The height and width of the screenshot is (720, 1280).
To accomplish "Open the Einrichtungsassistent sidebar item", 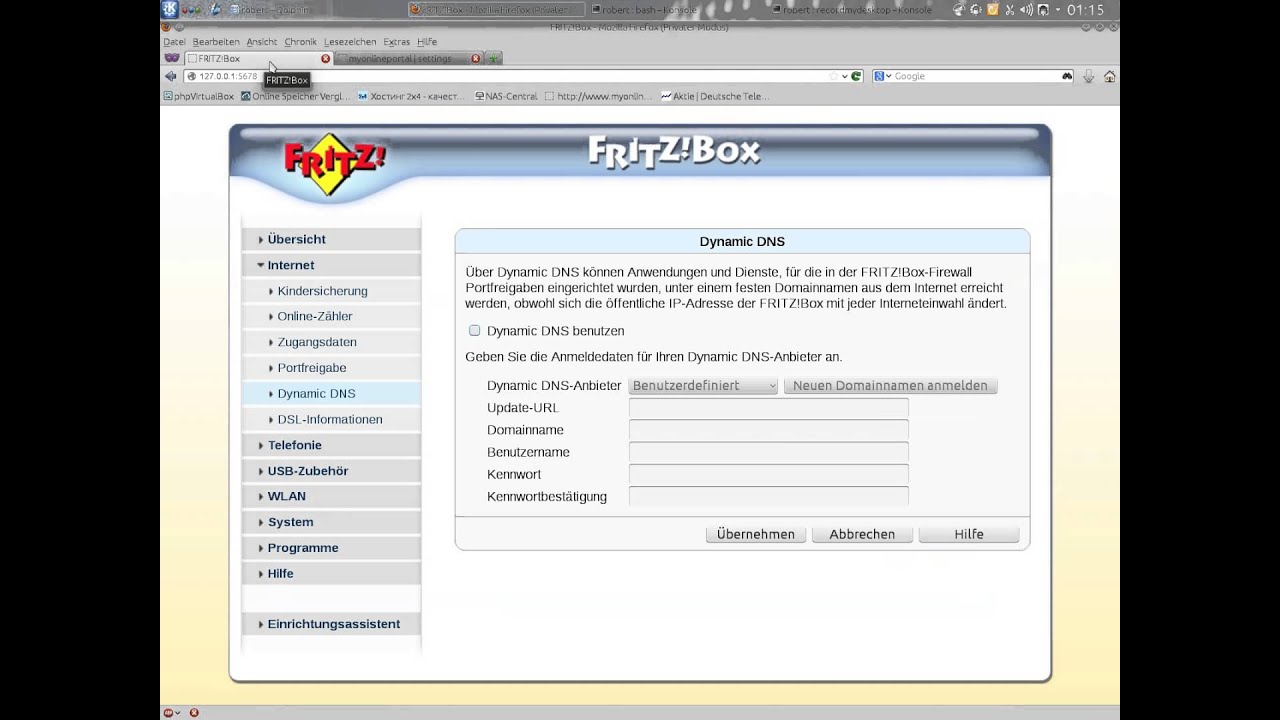I will [331, 624].
